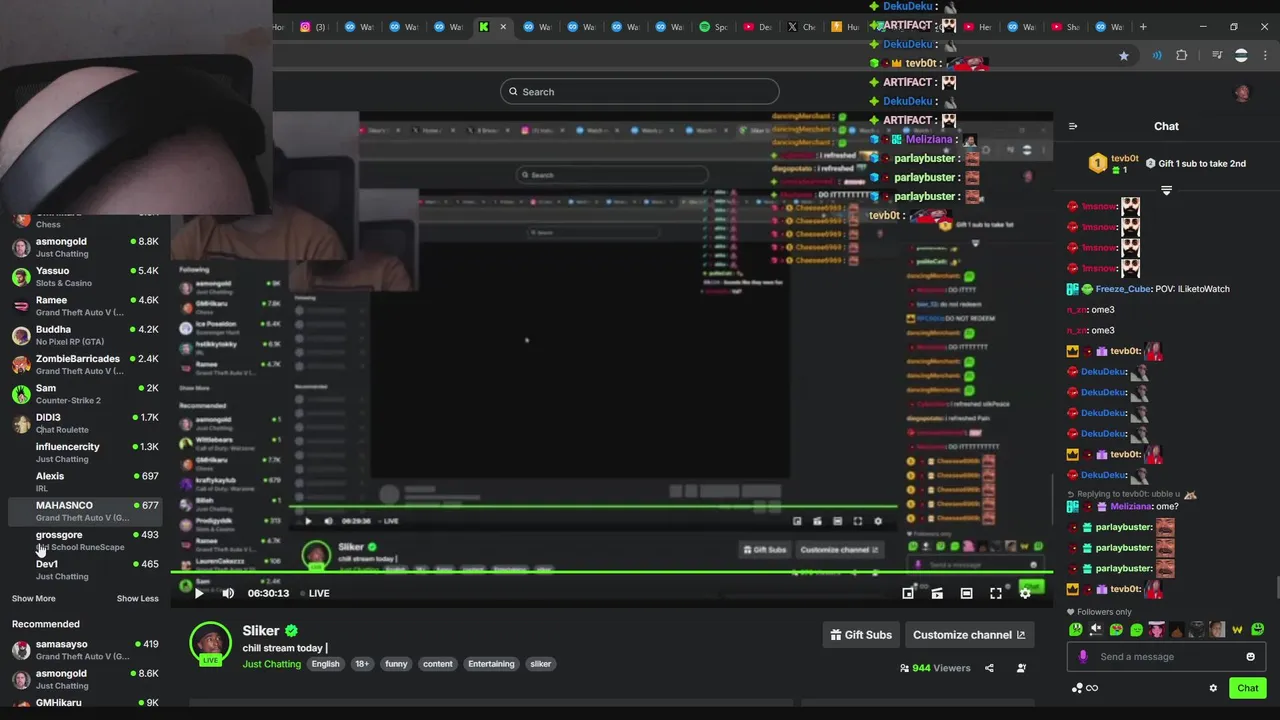
Task: Open Dev1 channel in sidebar
Action: tap(84, 569)
